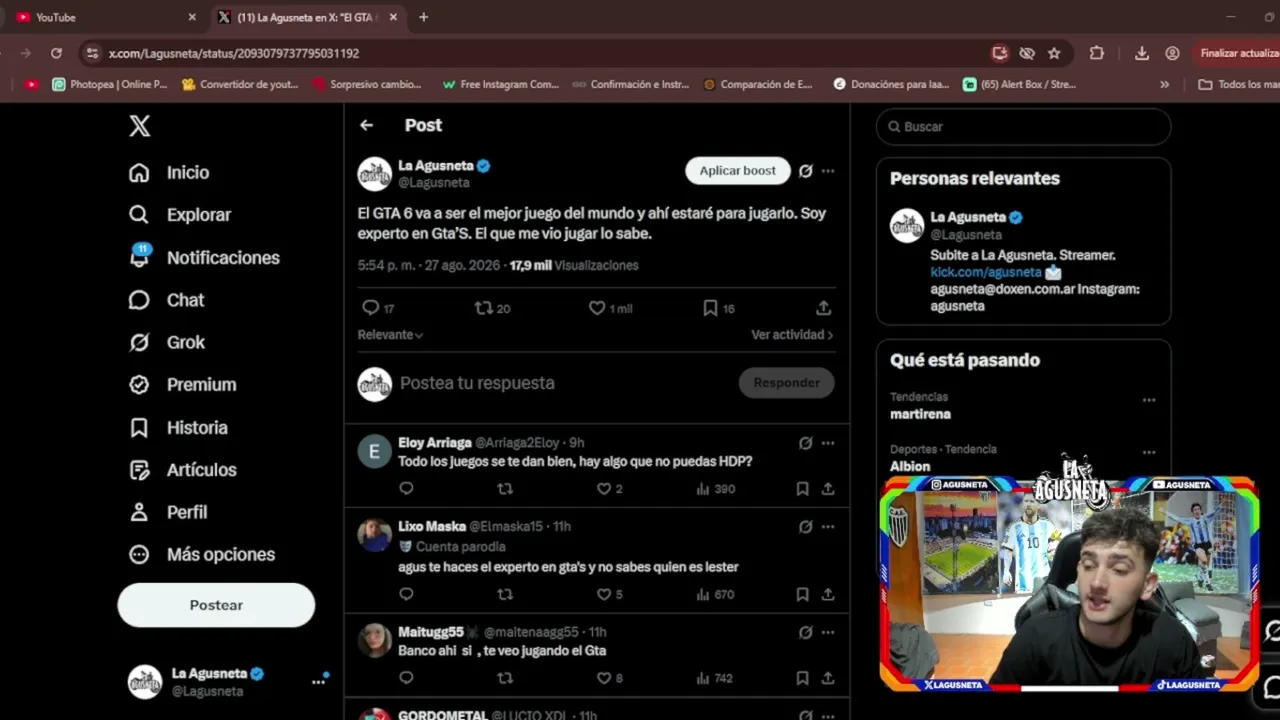Open the Photopea bookmark
Screen dimensions: 1280x720
click(x=110, y=85)
